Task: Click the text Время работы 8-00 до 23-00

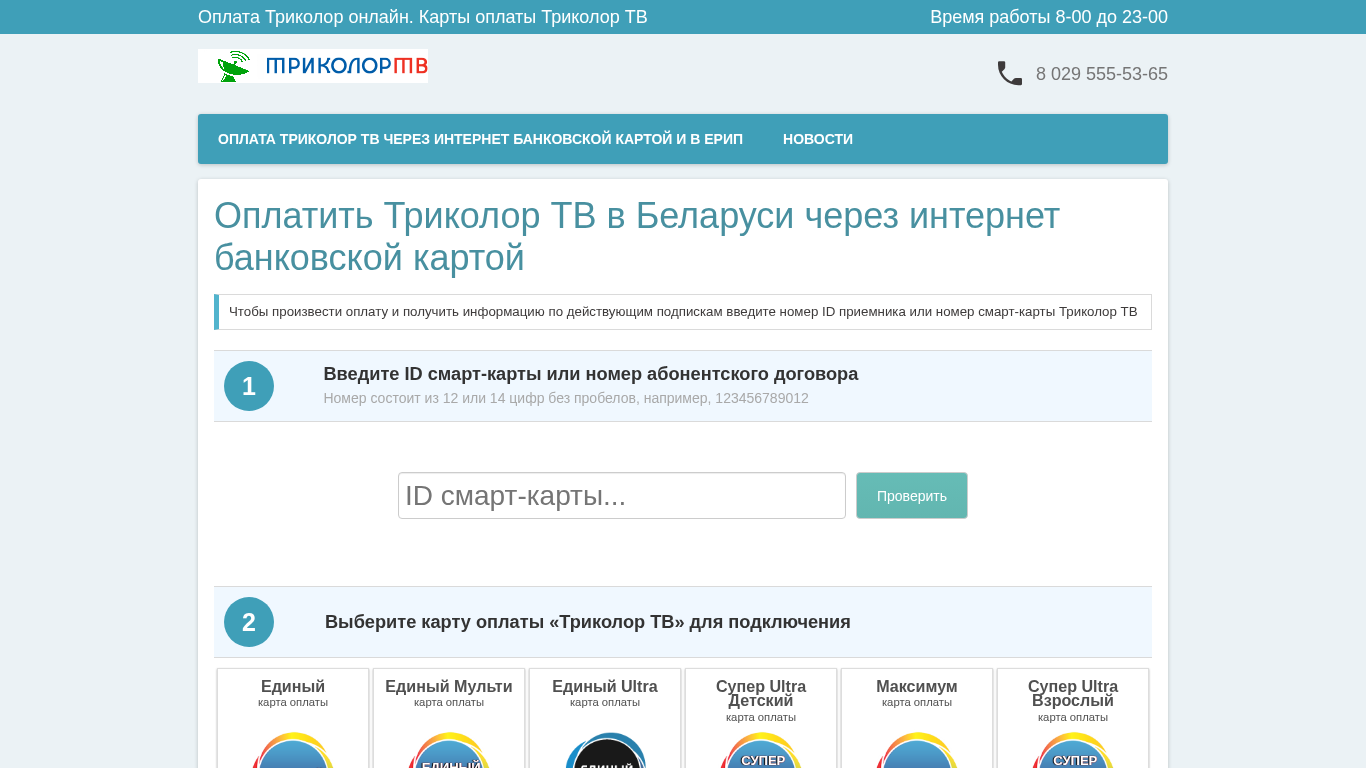Action: [x=1049, y=17]
